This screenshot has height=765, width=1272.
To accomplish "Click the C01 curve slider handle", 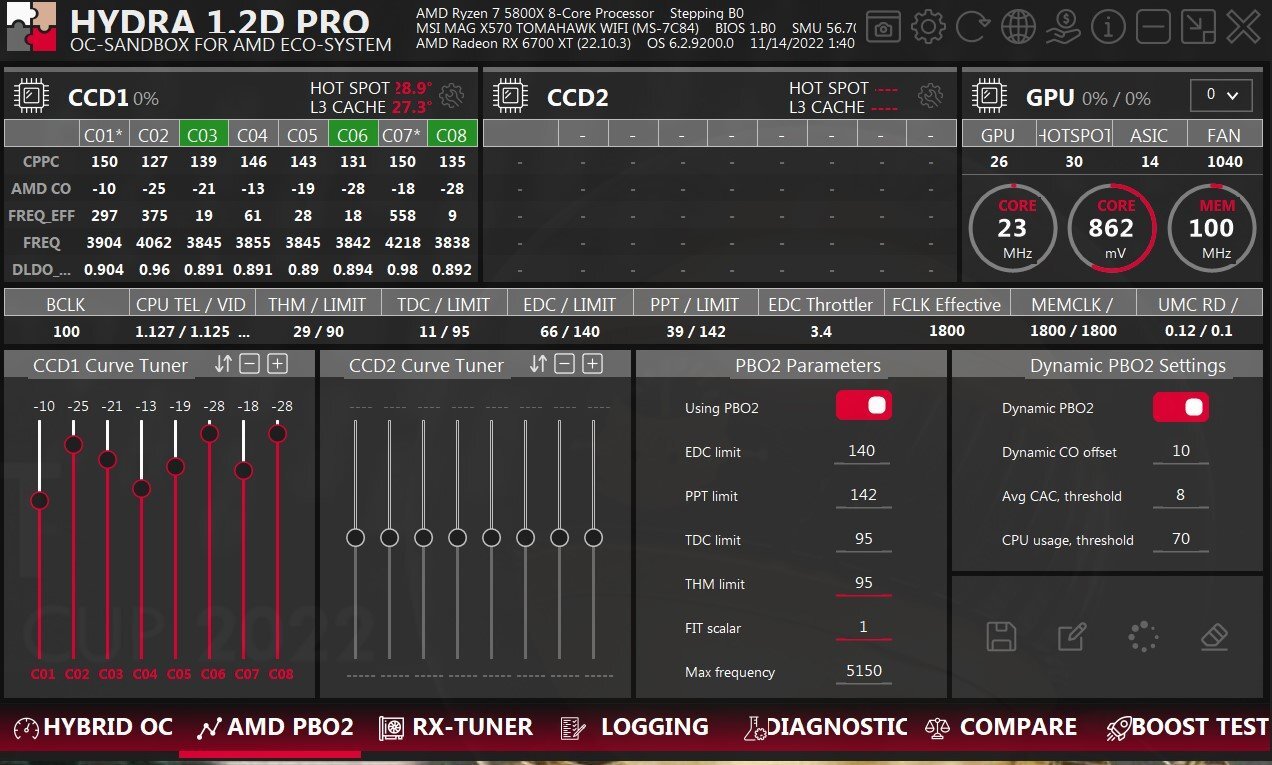I will pyautogui.click(x=40, y=500).
